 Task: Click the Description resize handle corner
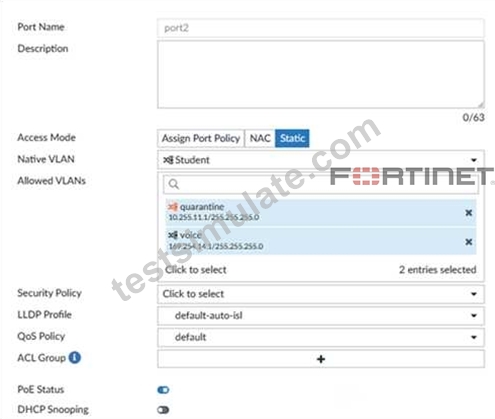[x=481, y=105]
